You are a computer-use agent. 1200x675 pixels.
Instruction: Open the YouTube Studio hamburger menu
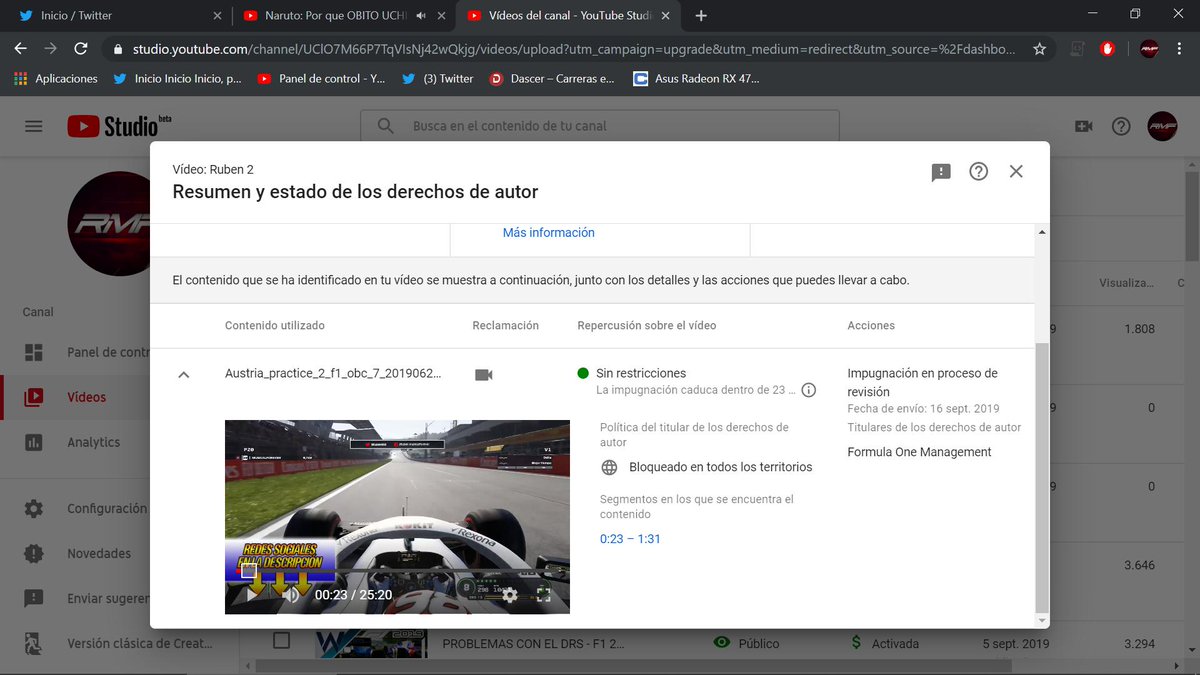pos(34,126)
